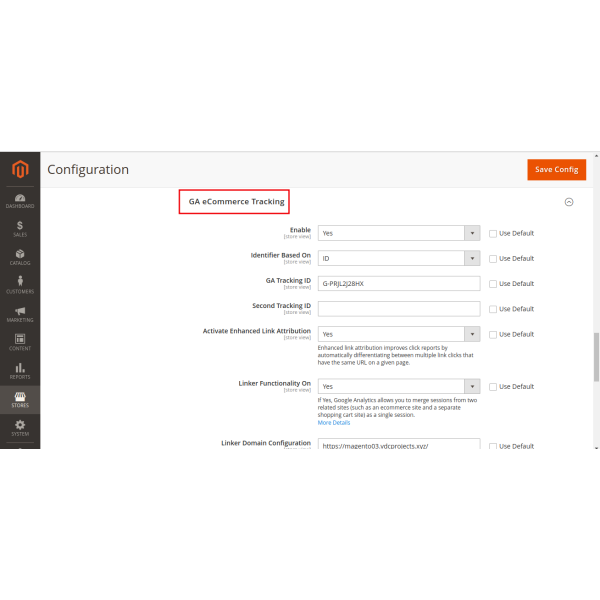
Task: Check Use Default for Enable
Action: coord(493,233)
